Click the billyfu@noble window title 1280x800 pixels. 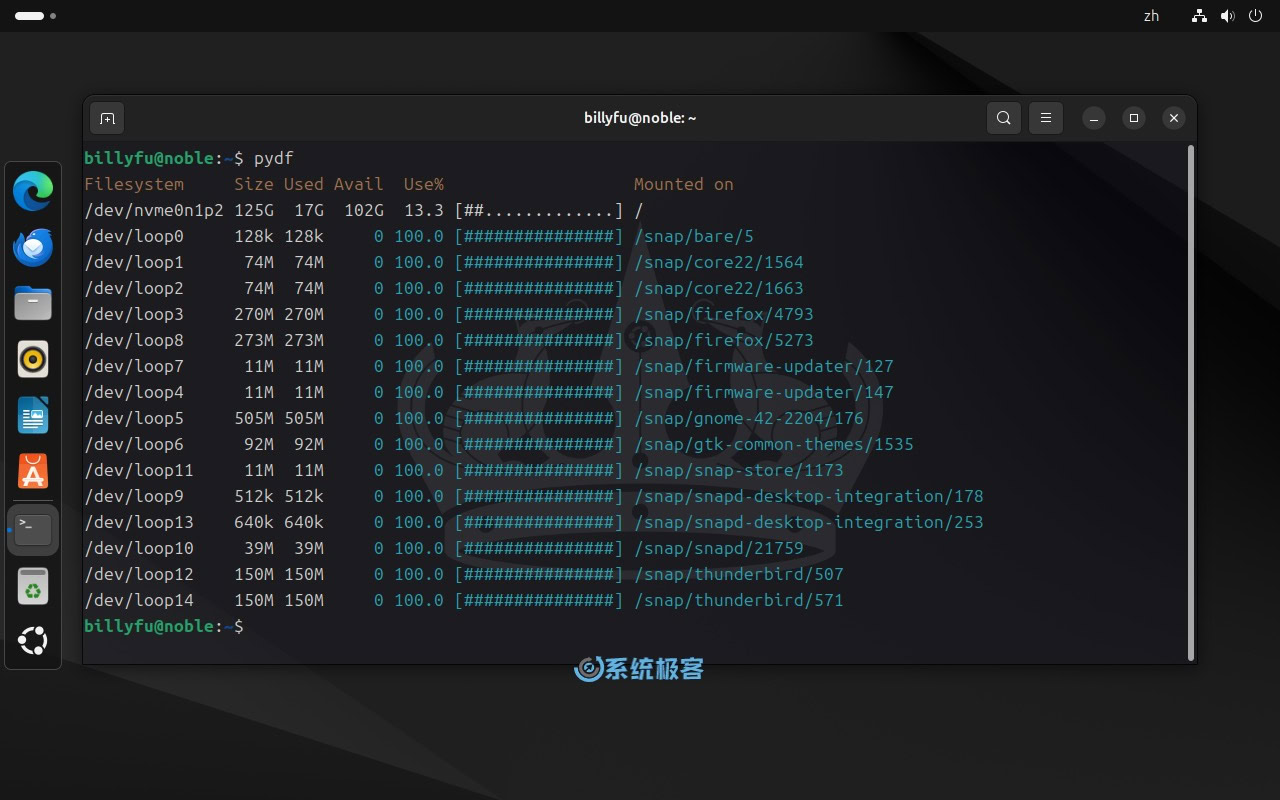point(640,118)
